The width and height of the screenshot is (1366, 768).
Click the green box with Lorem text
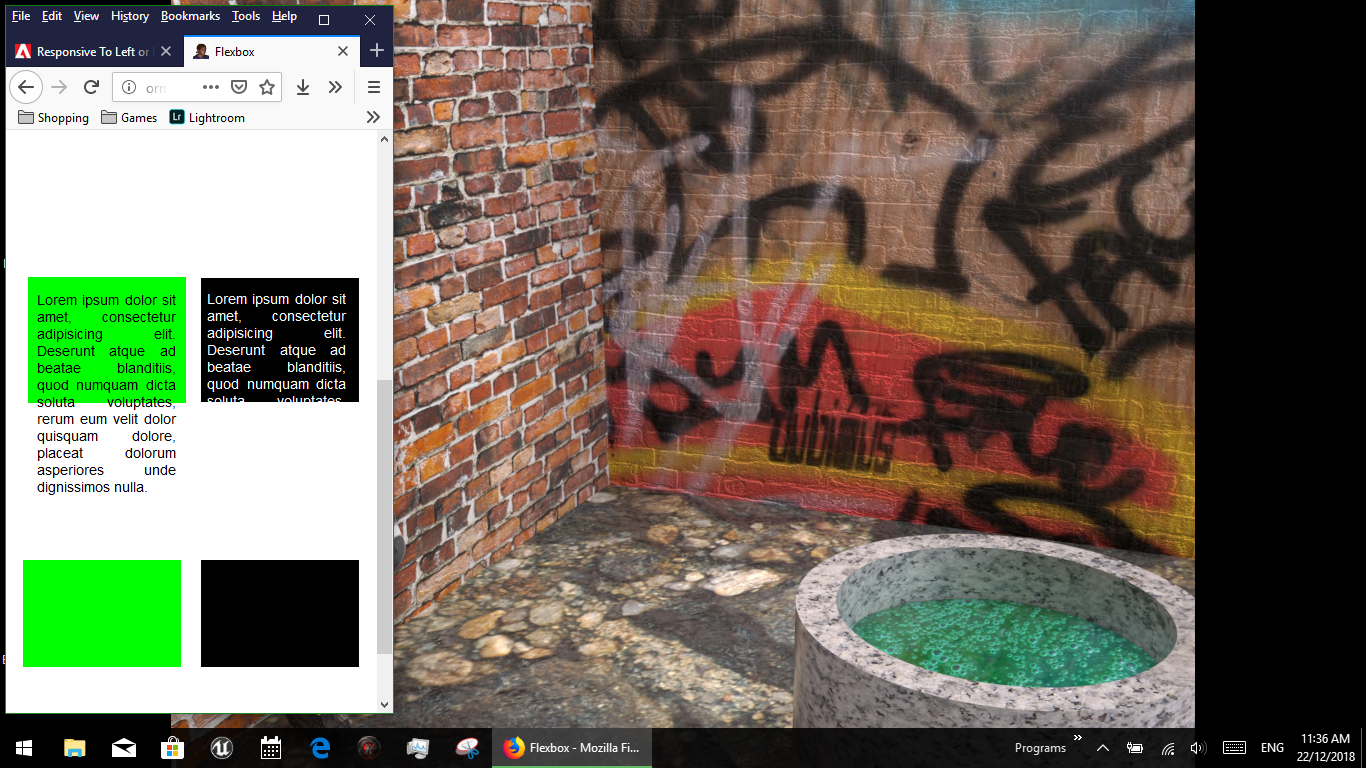(x=107, y=340)
